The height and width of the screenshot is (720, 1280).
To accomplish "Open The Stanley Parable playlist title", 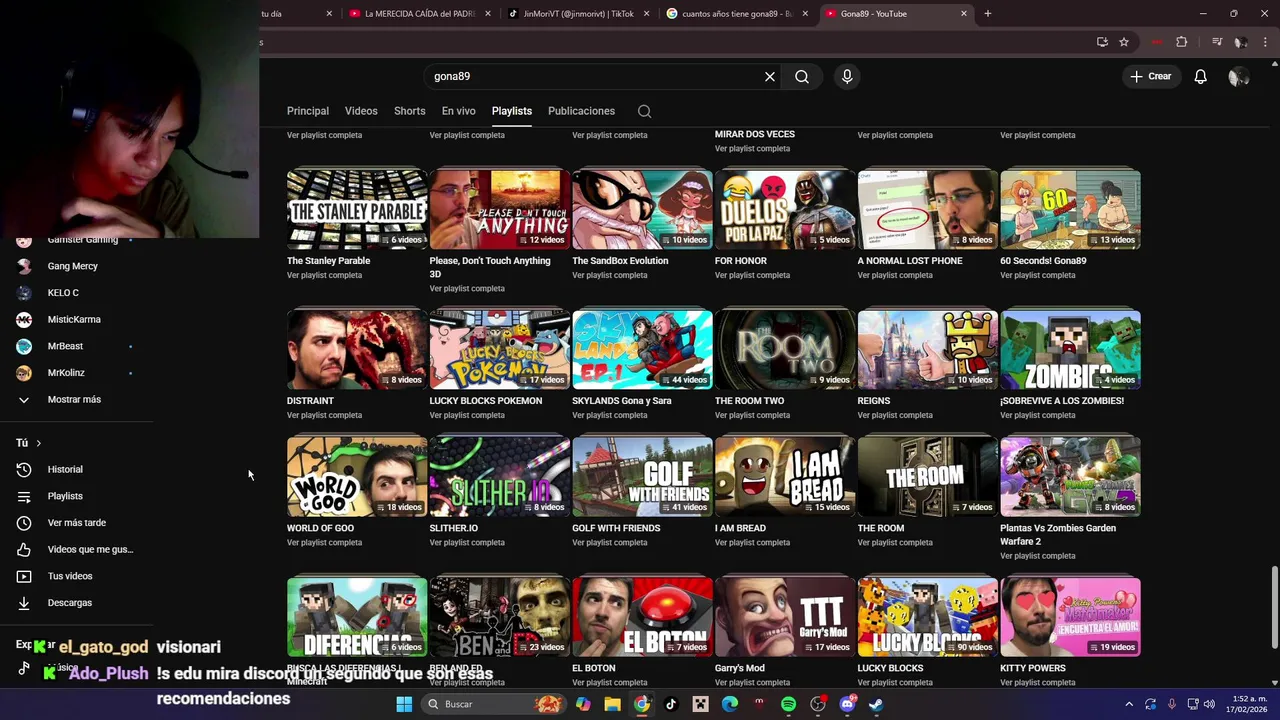I will click(x=328, y=261).
